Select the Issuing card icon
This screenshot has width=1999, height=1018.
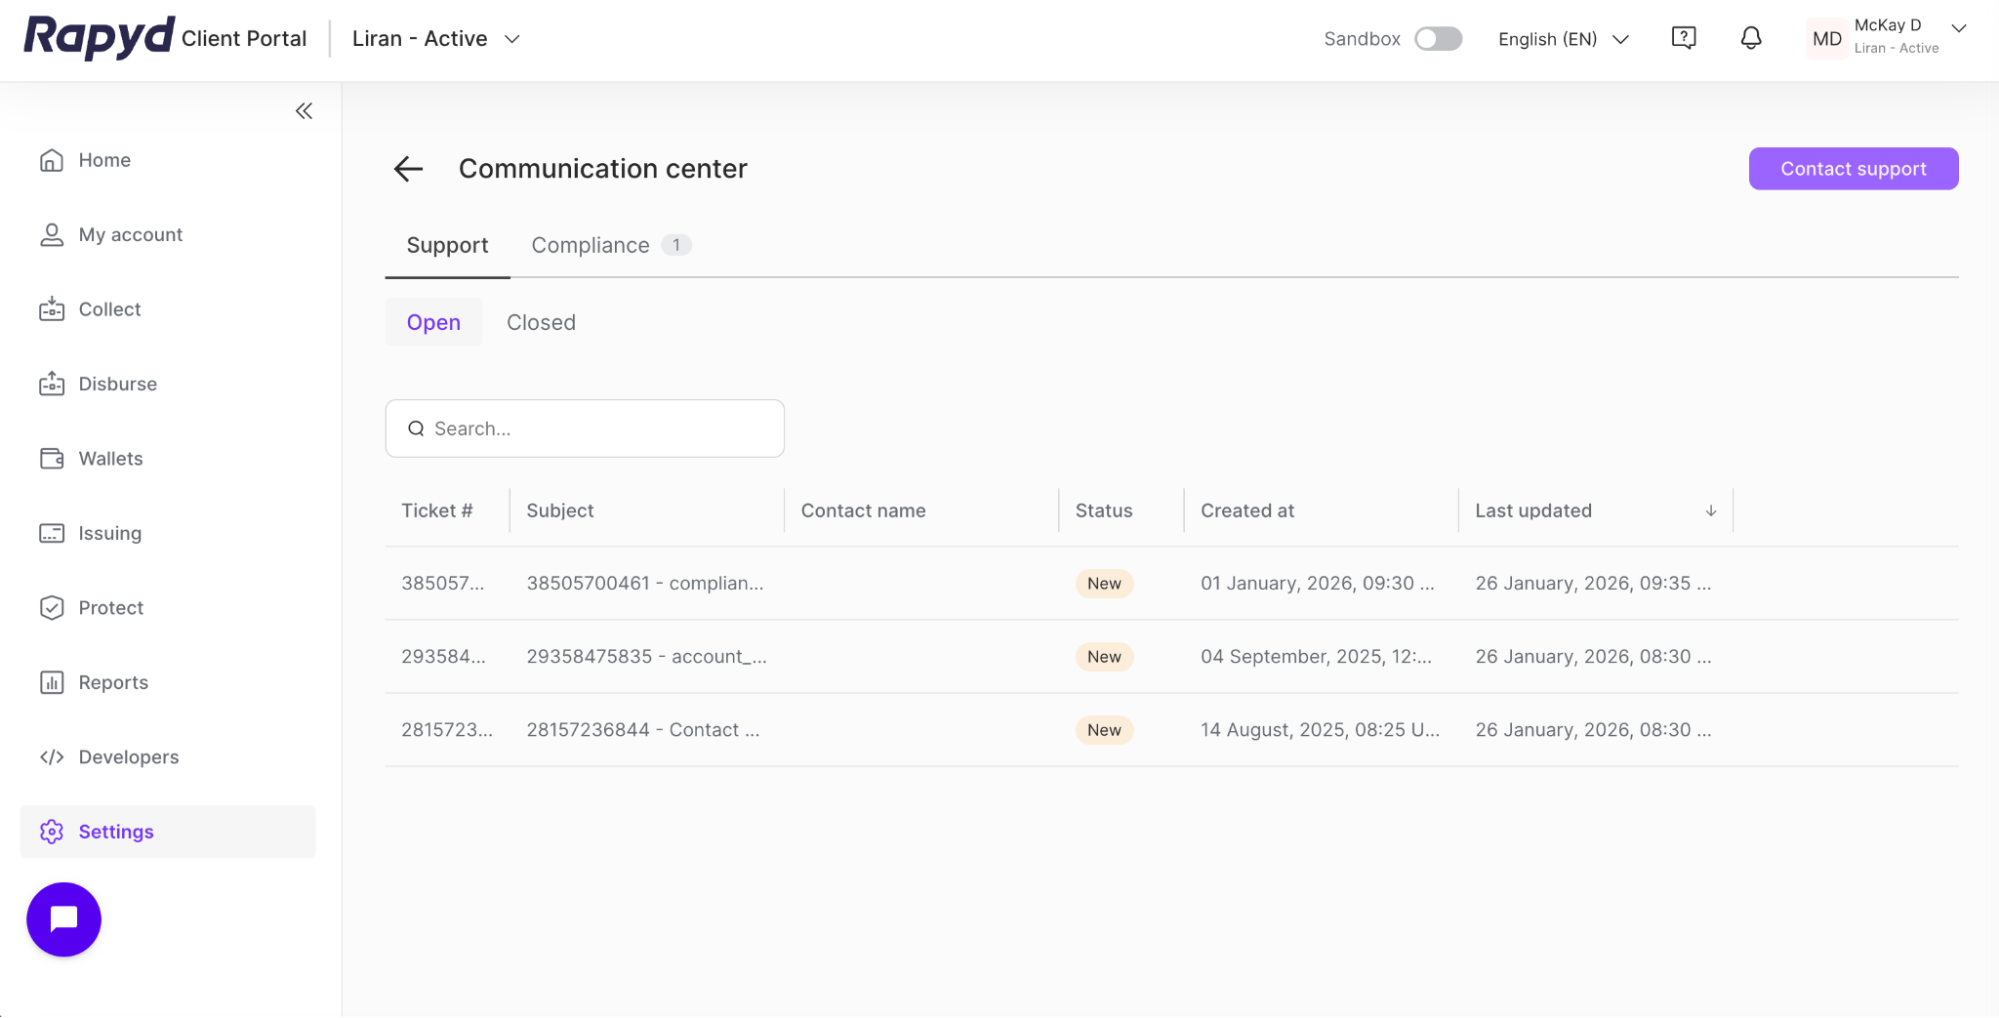click(x=51, y=533)
